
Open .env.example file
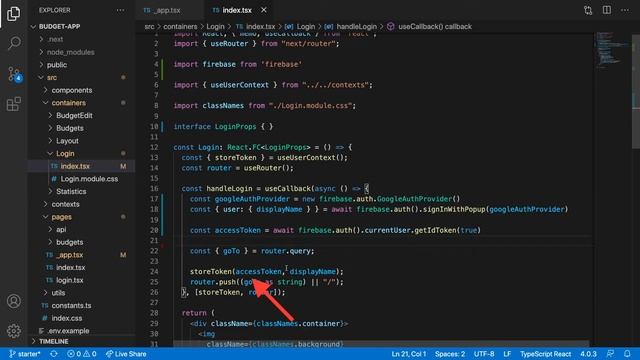(x=82, y=331)
